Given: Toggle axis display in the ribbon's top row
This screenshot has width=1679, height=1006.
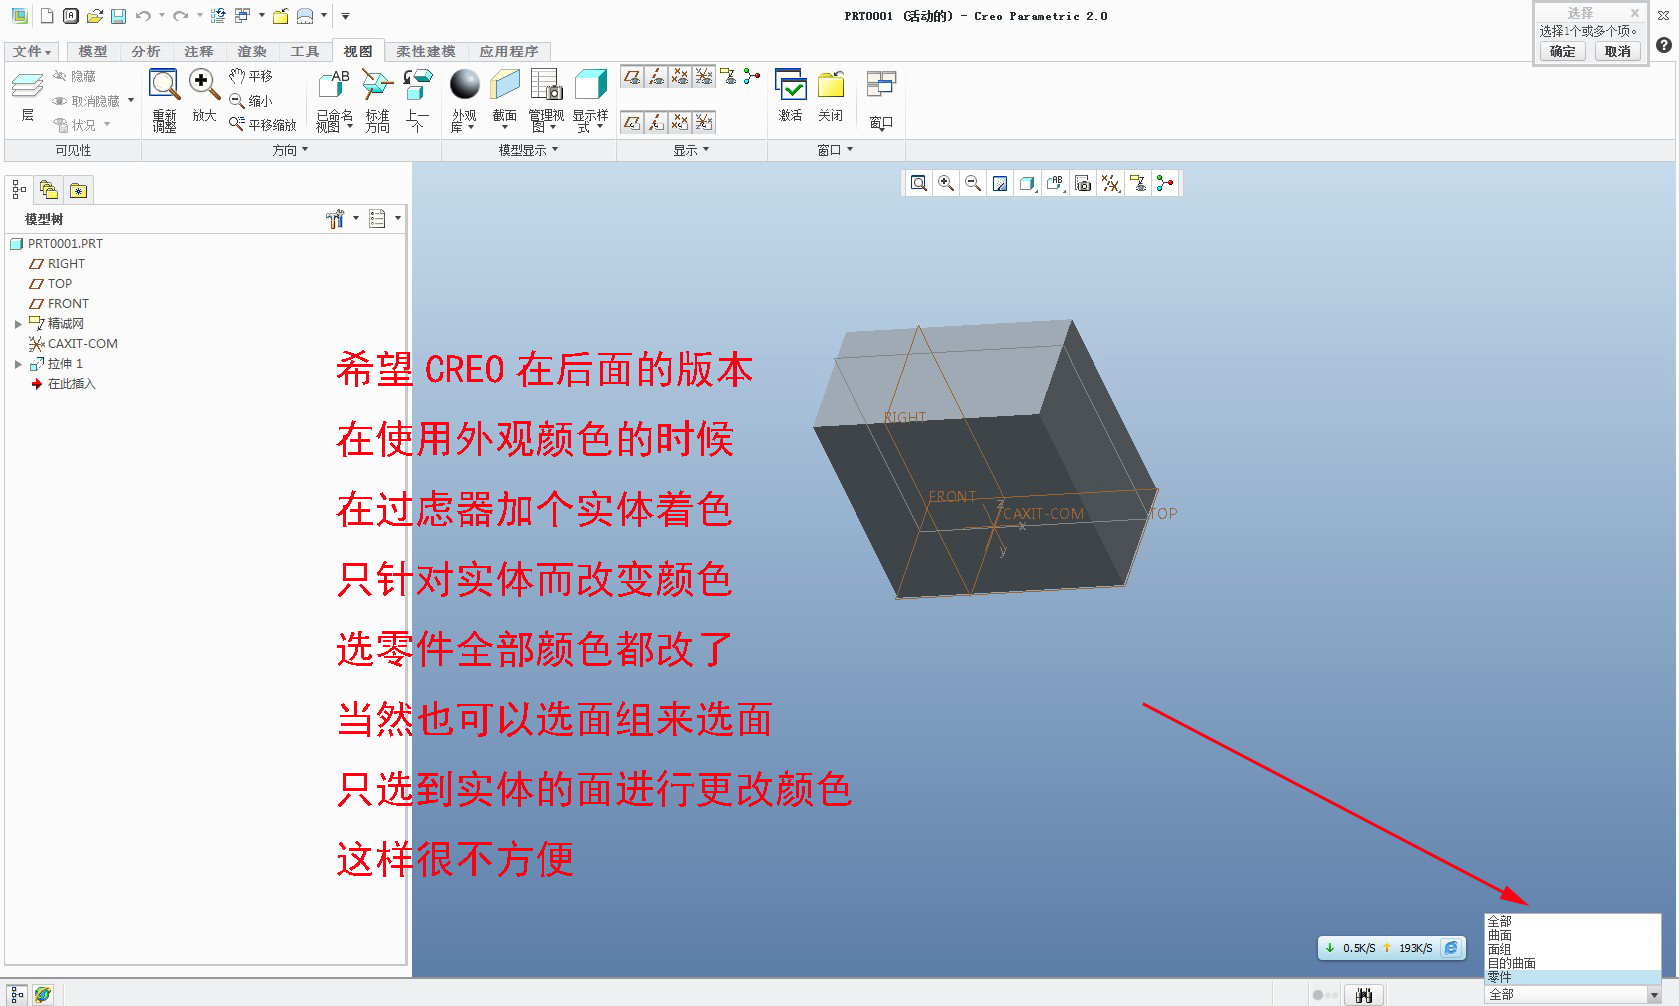Looking at the screenshot, I should [656, 77].
